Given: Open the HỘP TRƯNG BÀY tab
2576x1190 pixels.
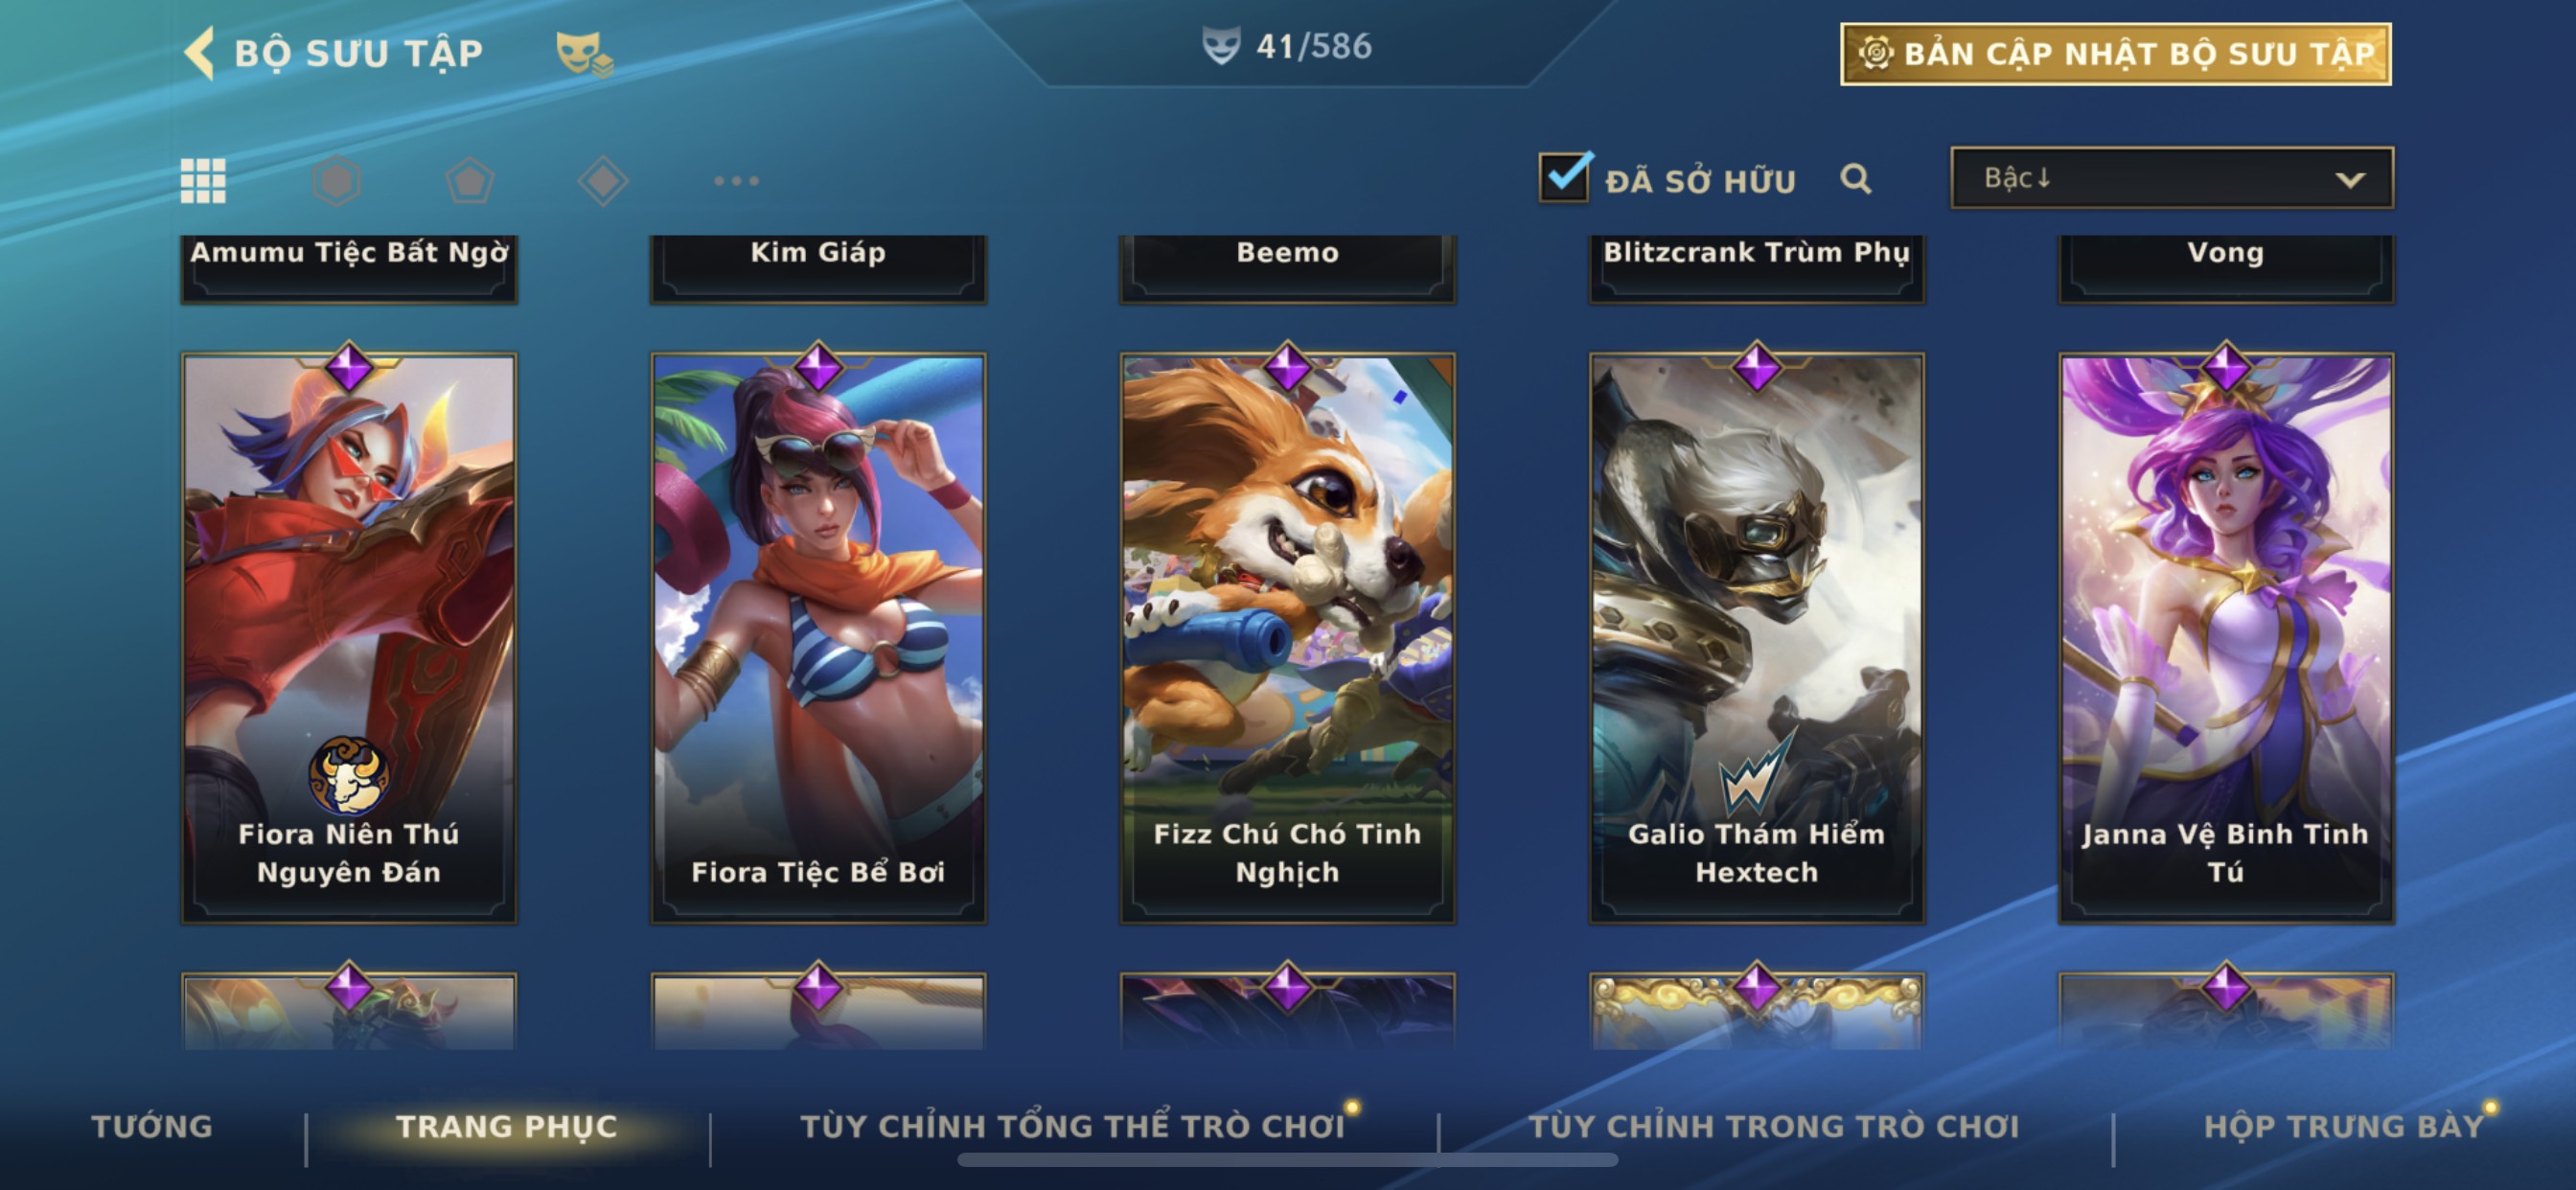Looking at the screenshot, I should click(x=2344, y=1126).
